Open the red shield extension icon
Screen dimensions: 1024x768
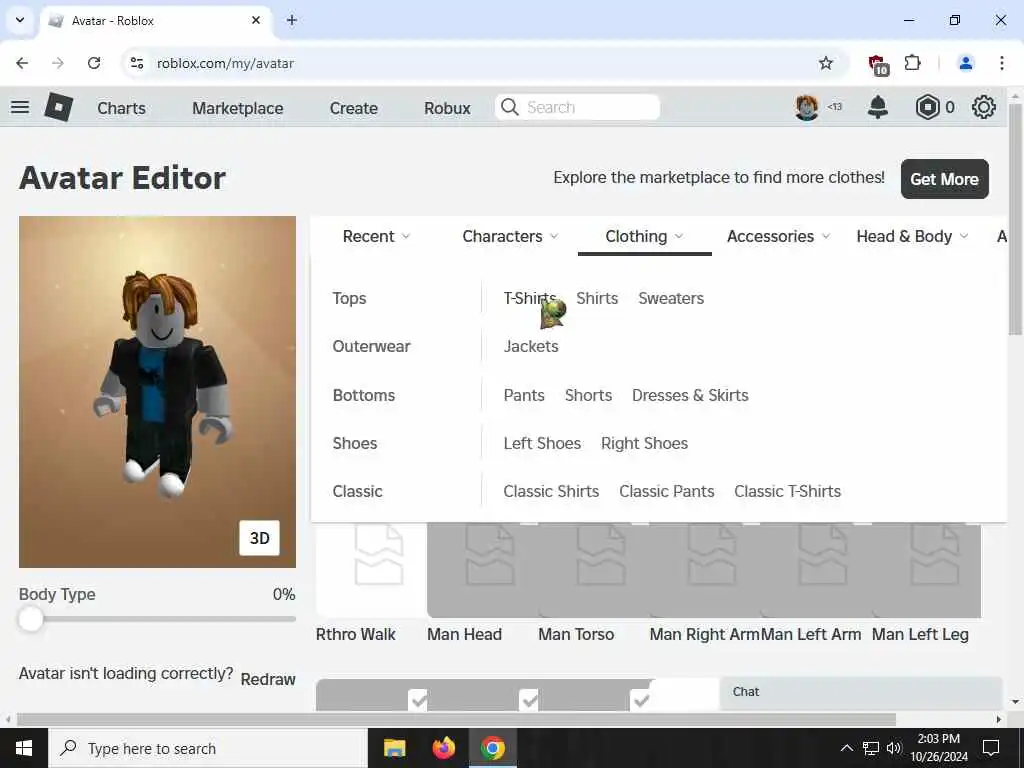pos(878,64)
